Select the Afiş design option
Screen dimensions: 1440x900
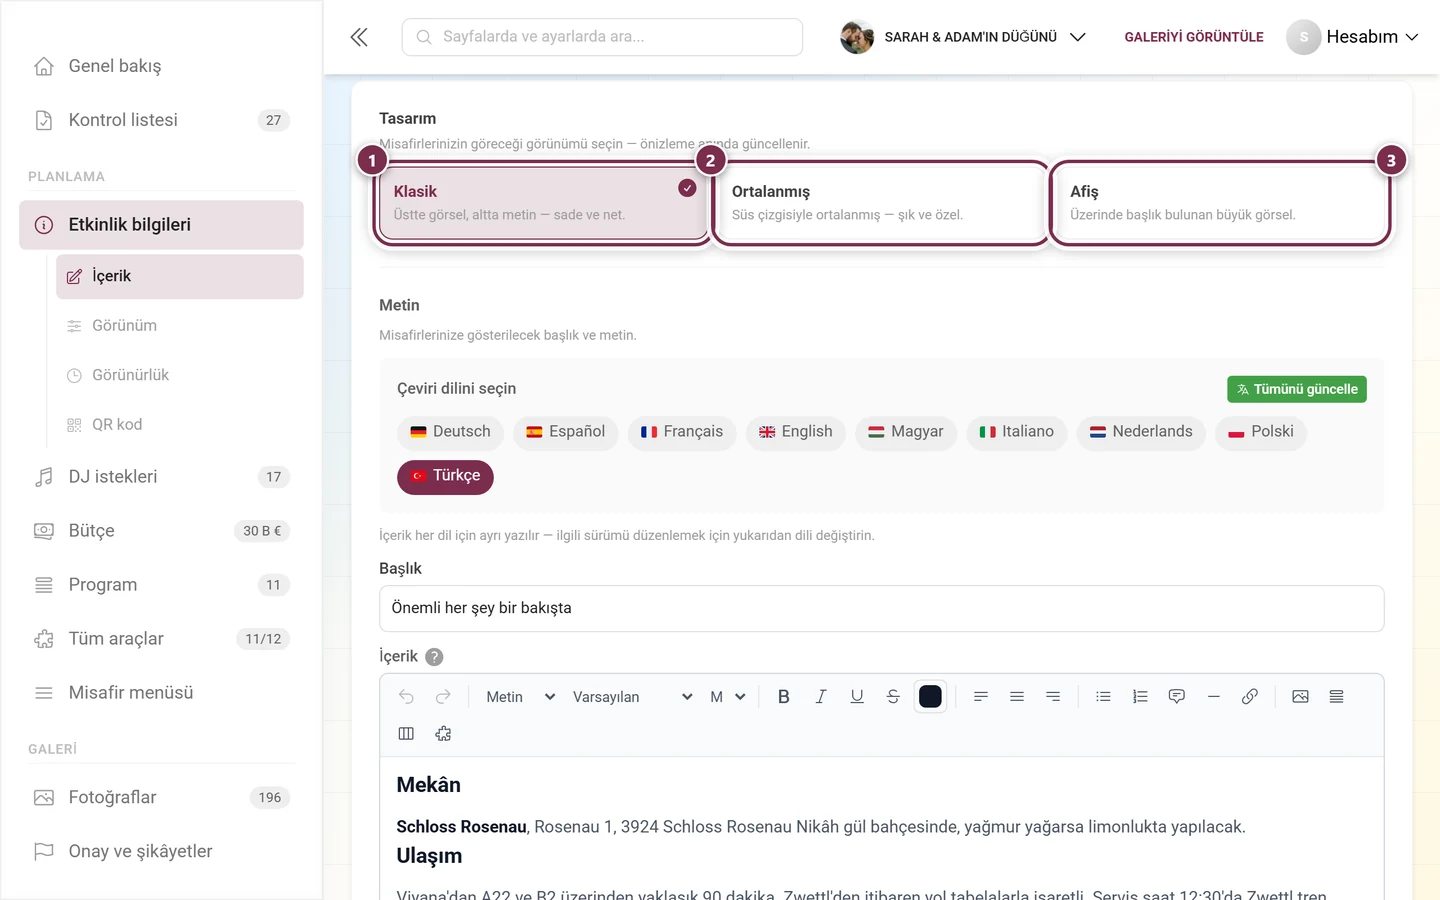(1219, 203)
